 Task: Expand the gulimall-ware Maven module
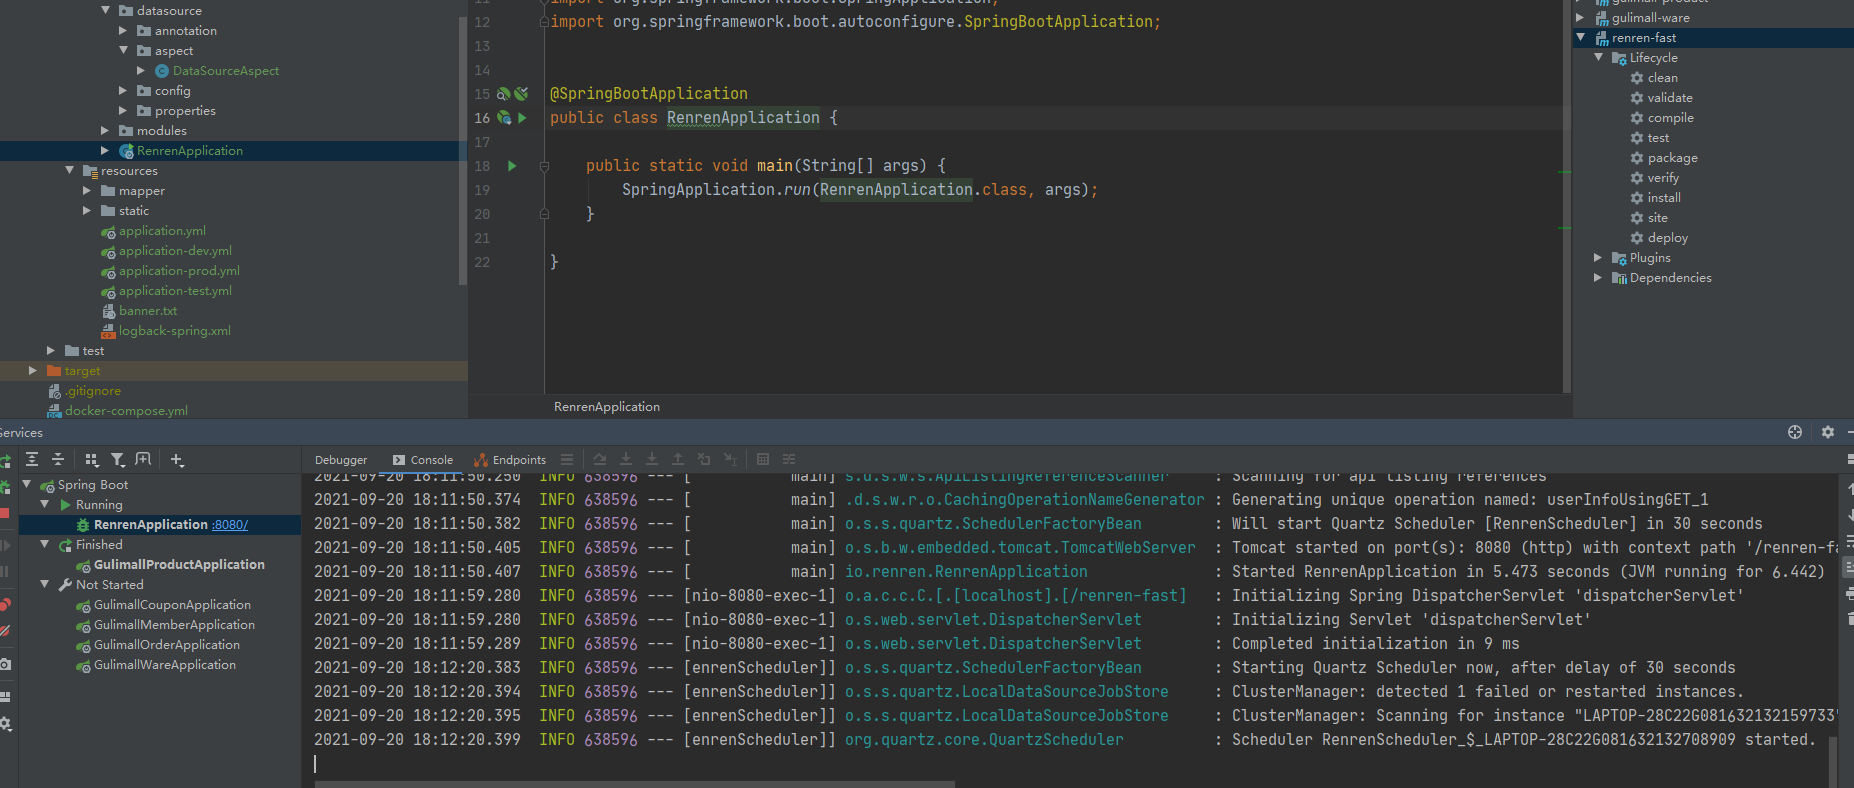pos(1580,18)
